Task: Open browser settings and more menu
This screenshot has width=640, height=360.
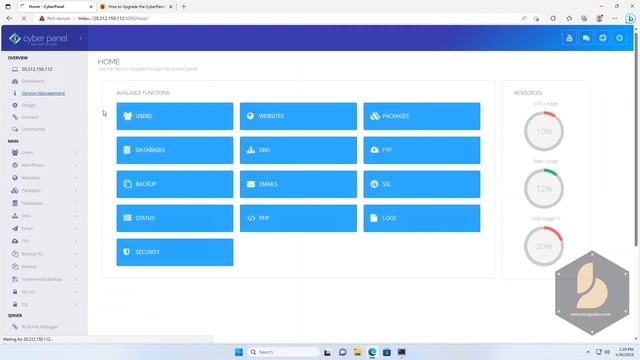Action: tap(615, 18)
